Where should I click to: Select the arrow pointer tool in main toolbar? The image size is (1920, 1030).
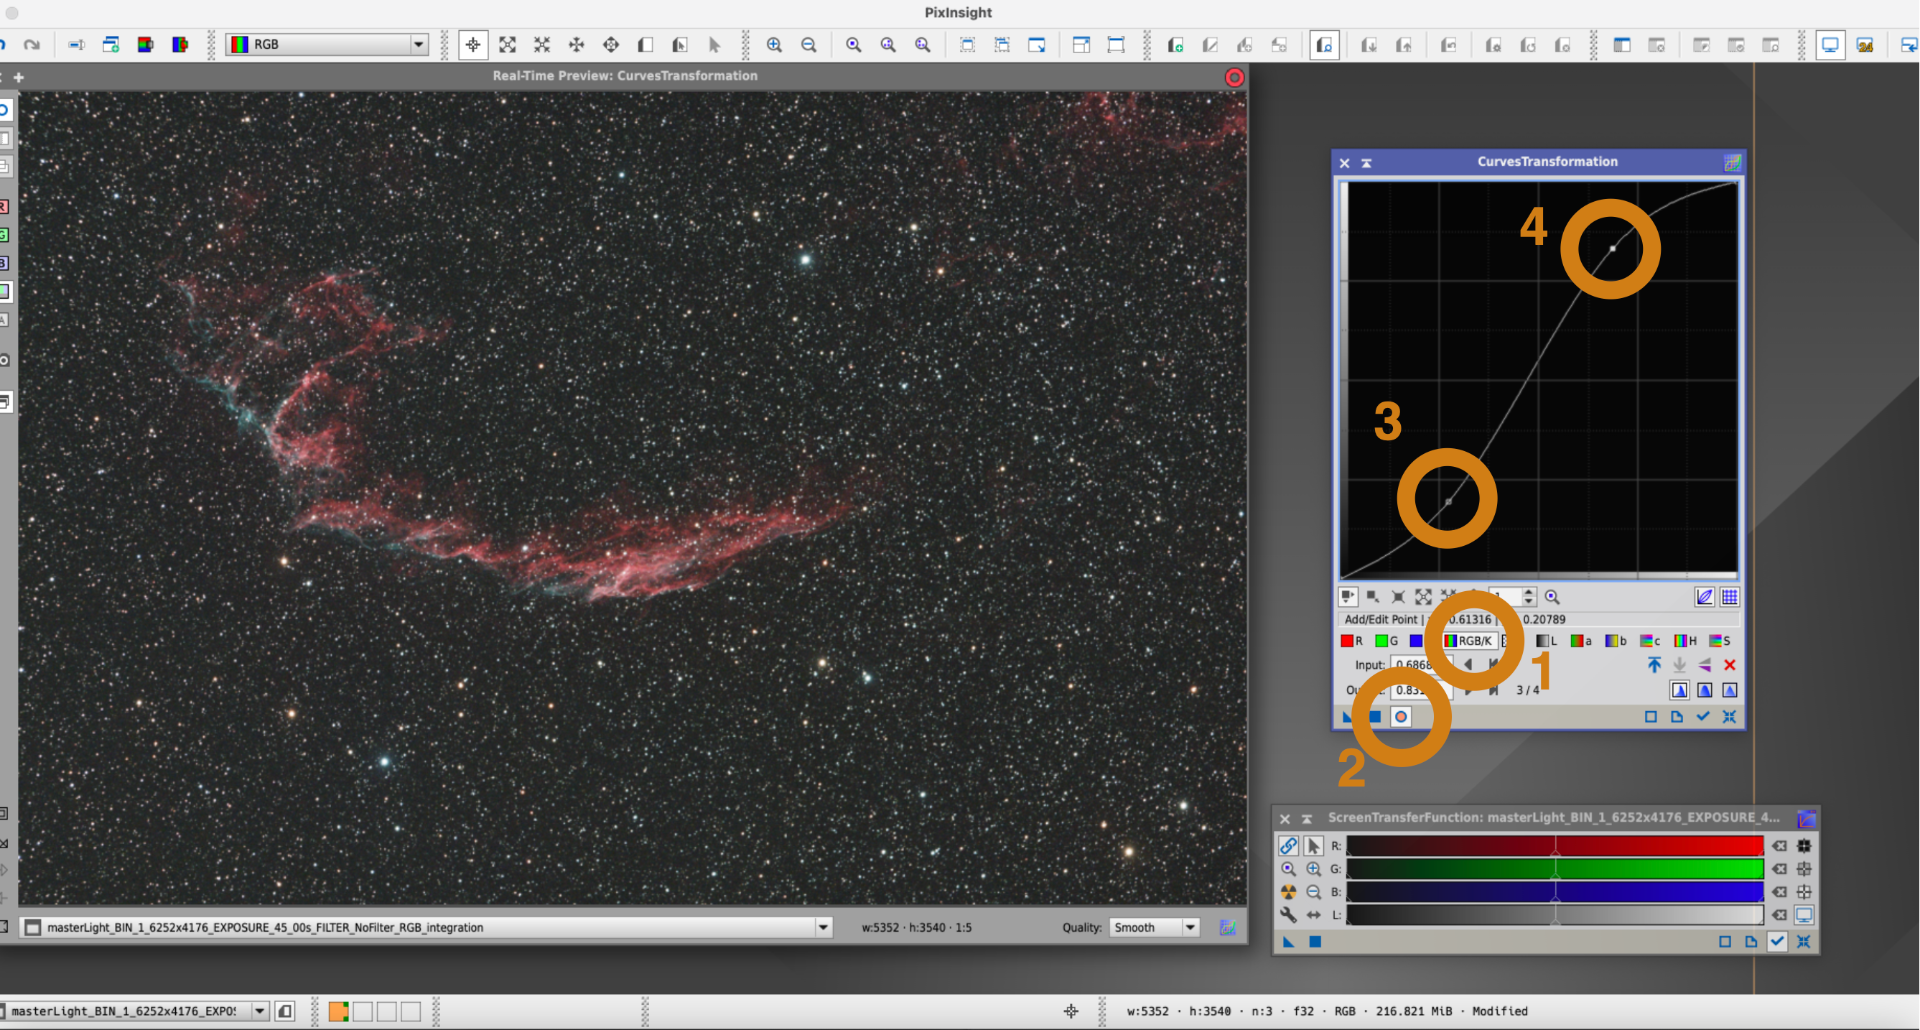(714, 45)
